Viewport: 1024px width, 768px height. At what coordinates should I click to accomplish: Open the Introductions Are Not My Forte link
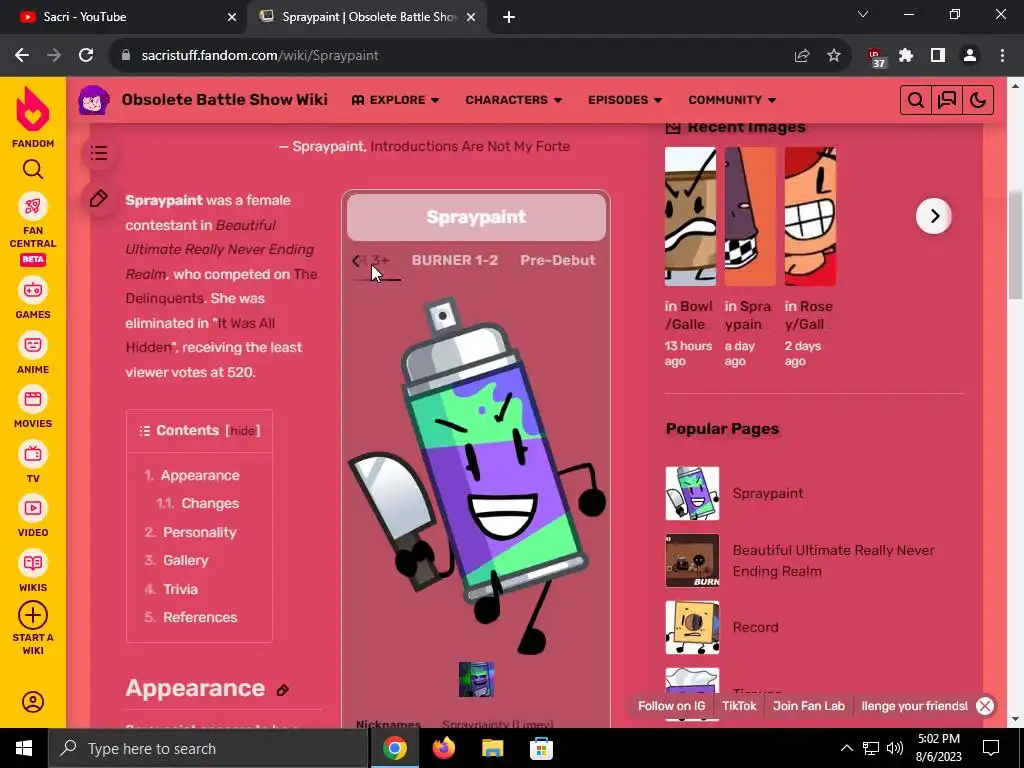(470, 146)
